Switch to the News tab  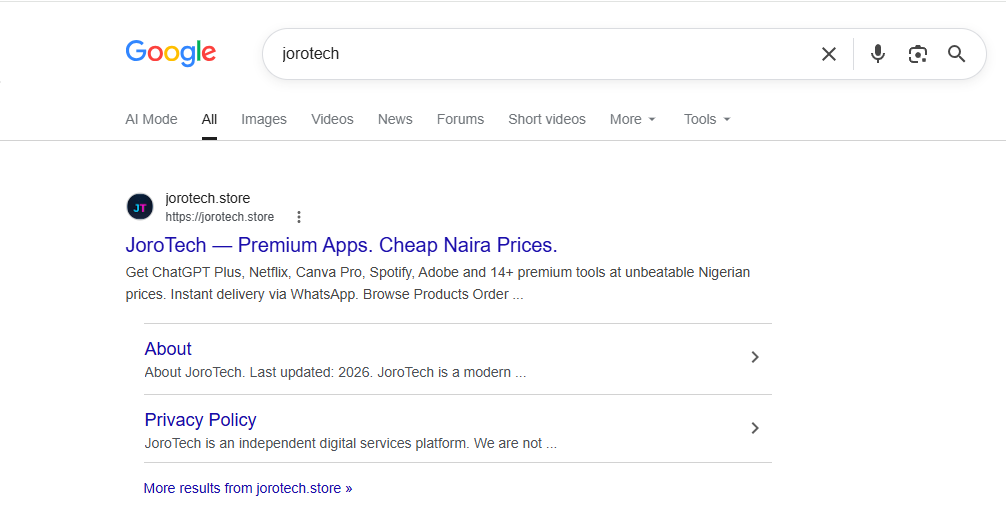click(x=395, y=119)
